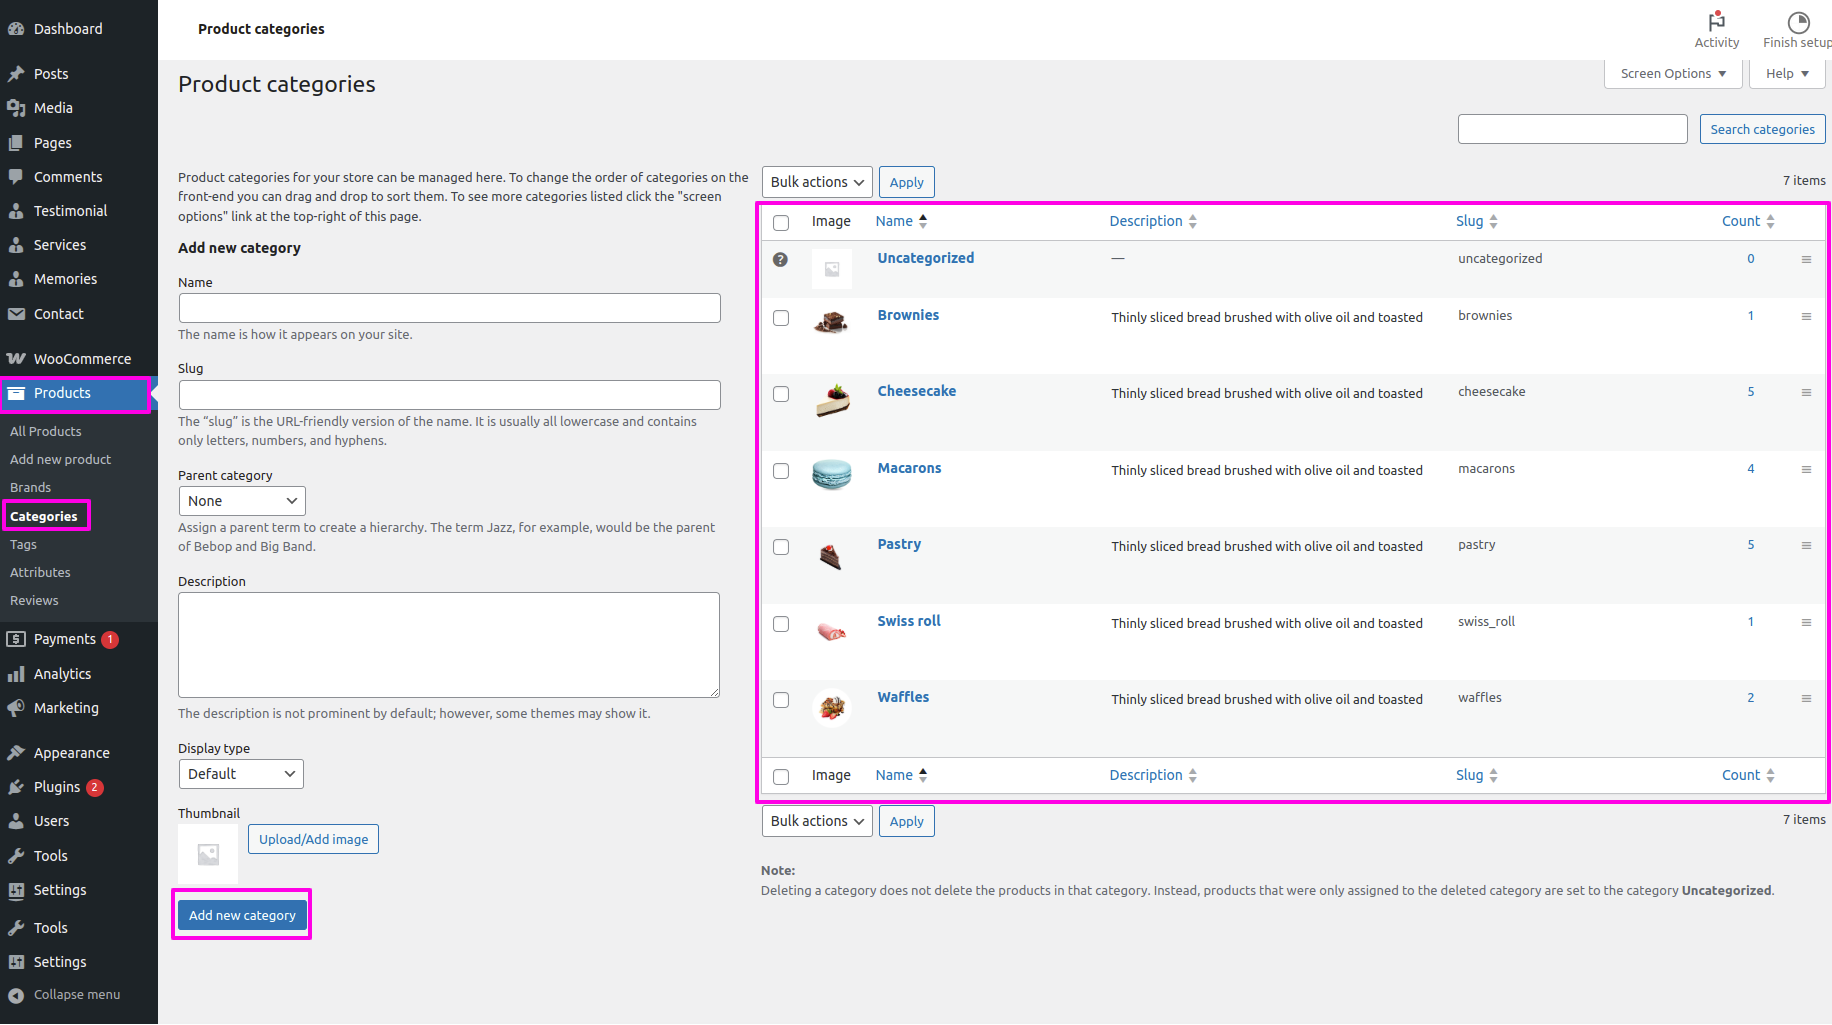
Task: Click the category Name input field
Action: point(449,308)
